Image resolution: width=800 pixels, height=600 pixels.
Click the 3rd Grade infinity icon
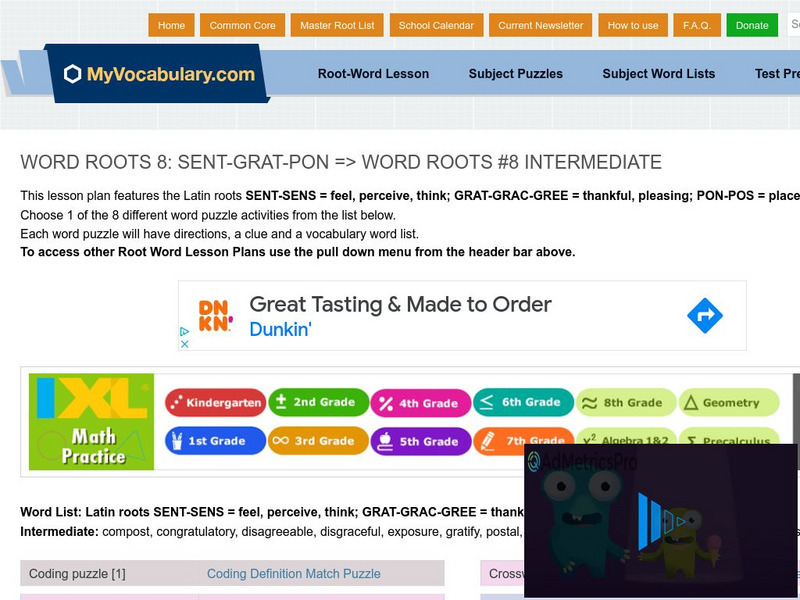click(283, 441)
